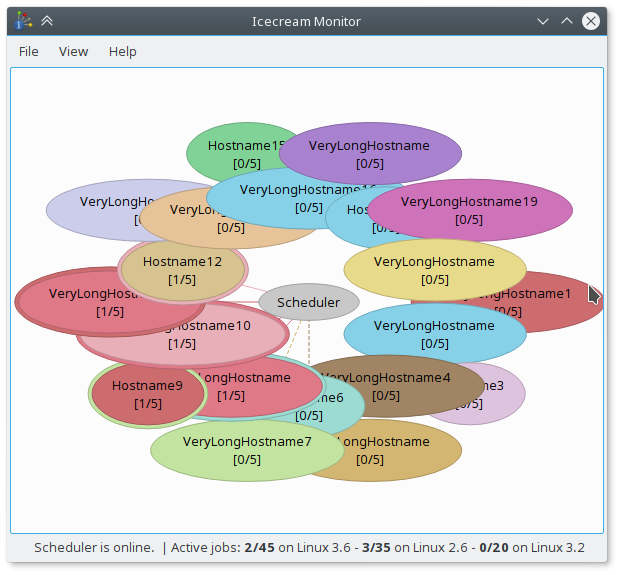Viewport: 620px width, 575px height.
Task: Click the Hostname12 node
Action: point(182,270)
